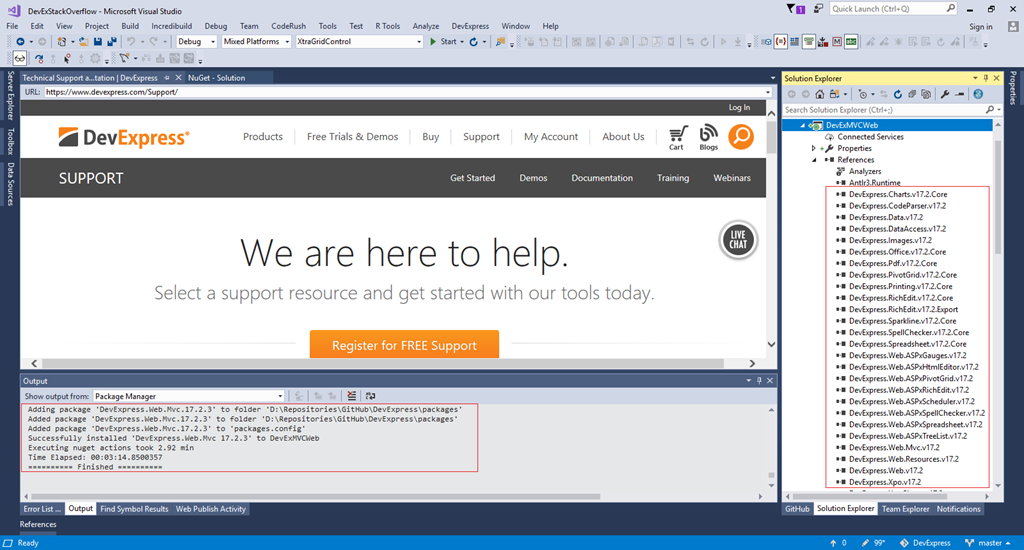Click the Find in Files toolbar icon
This screenshot has height=550, width=1024.
500,41
